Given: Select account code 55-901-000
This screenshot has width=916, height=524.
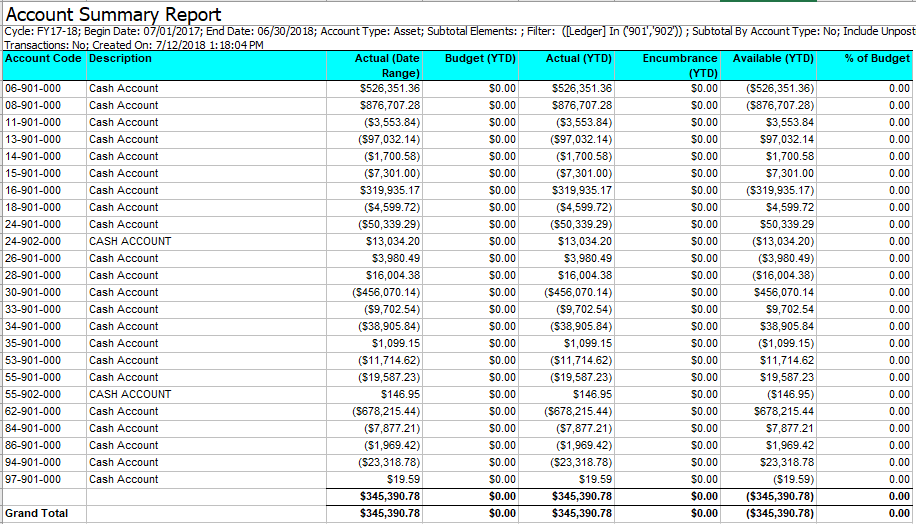Looking at the screenshot, I should coord(33,377).
